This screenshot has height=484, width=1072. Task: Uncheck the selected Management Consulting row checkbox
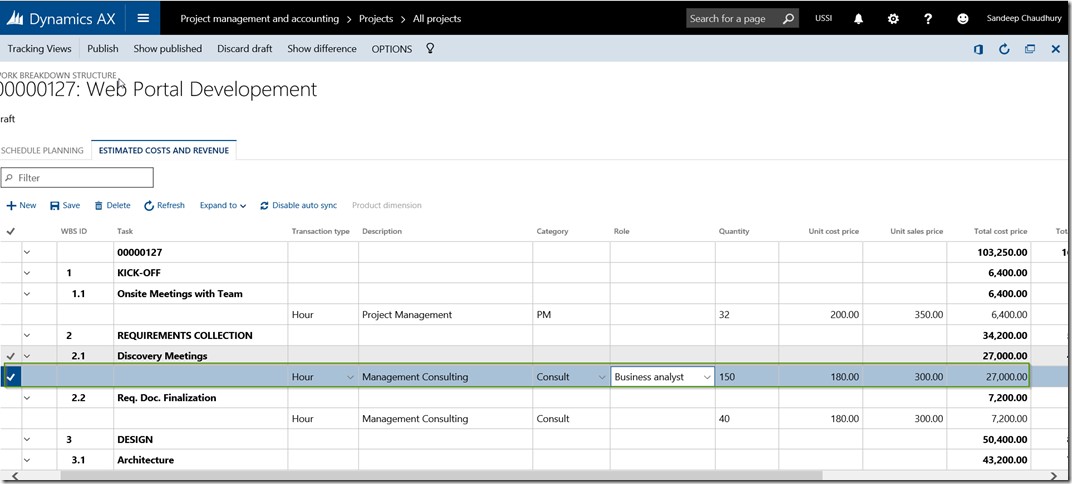(11, 377)
